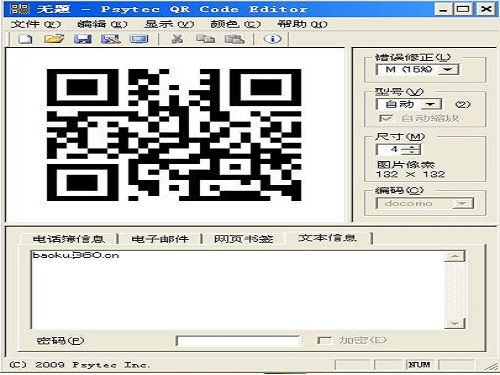Click the baoku.360.cn text area
This screenshot has height=375, width=500.
238,289
